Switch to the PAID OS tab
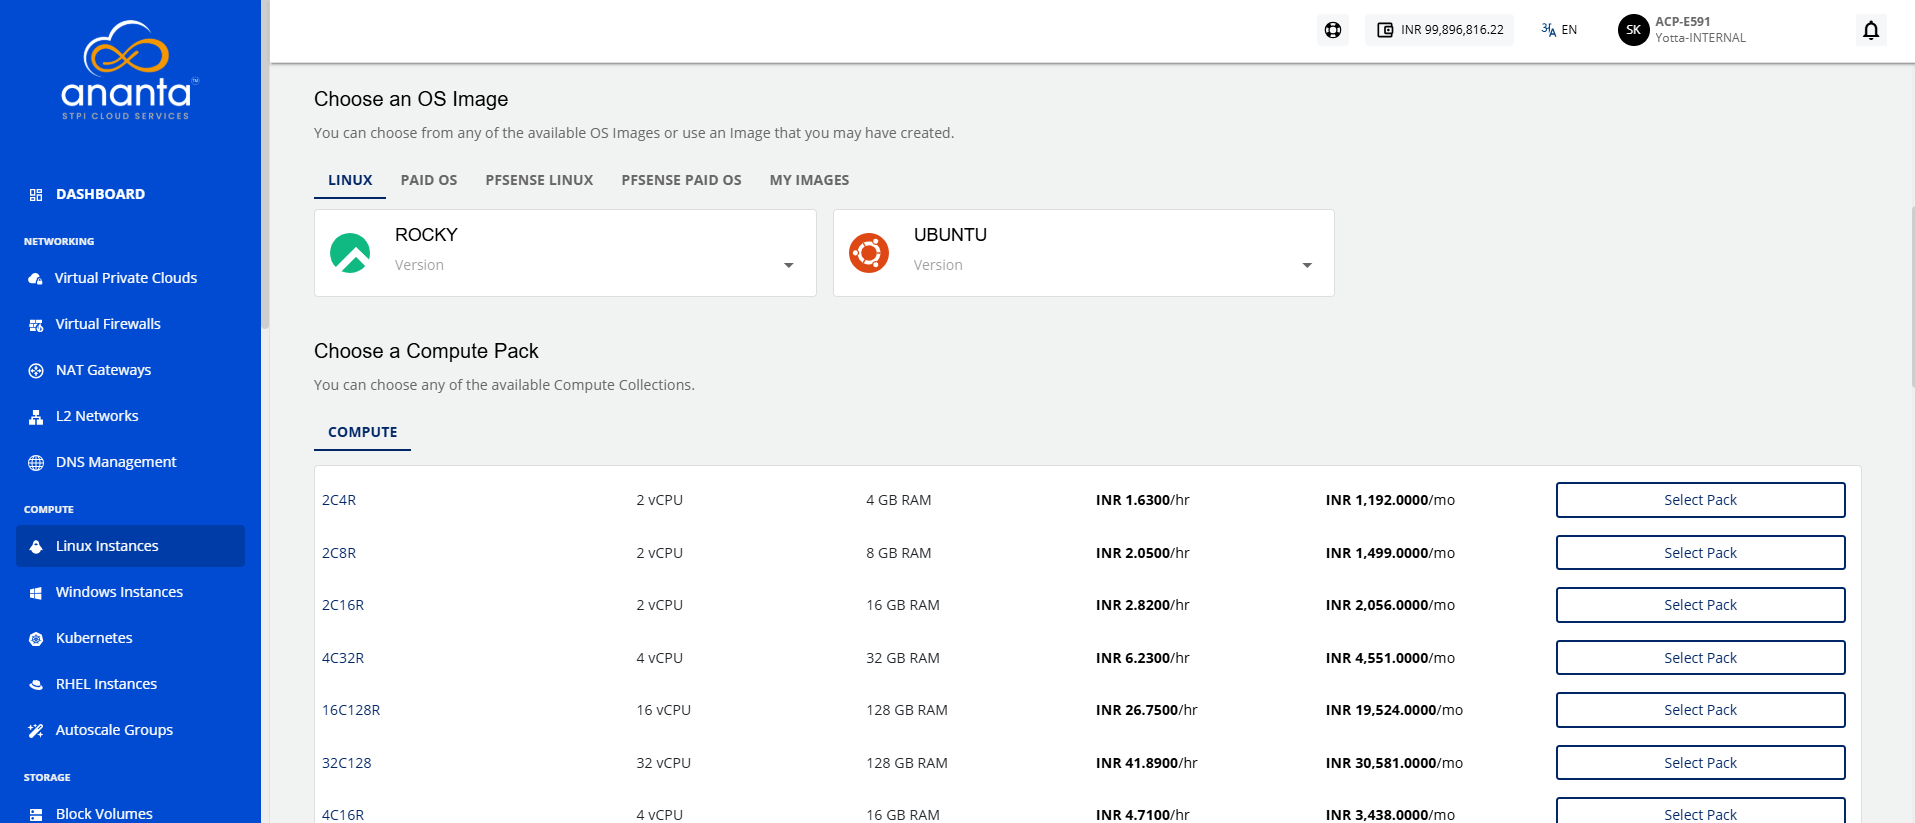 (x=429, y=180)
